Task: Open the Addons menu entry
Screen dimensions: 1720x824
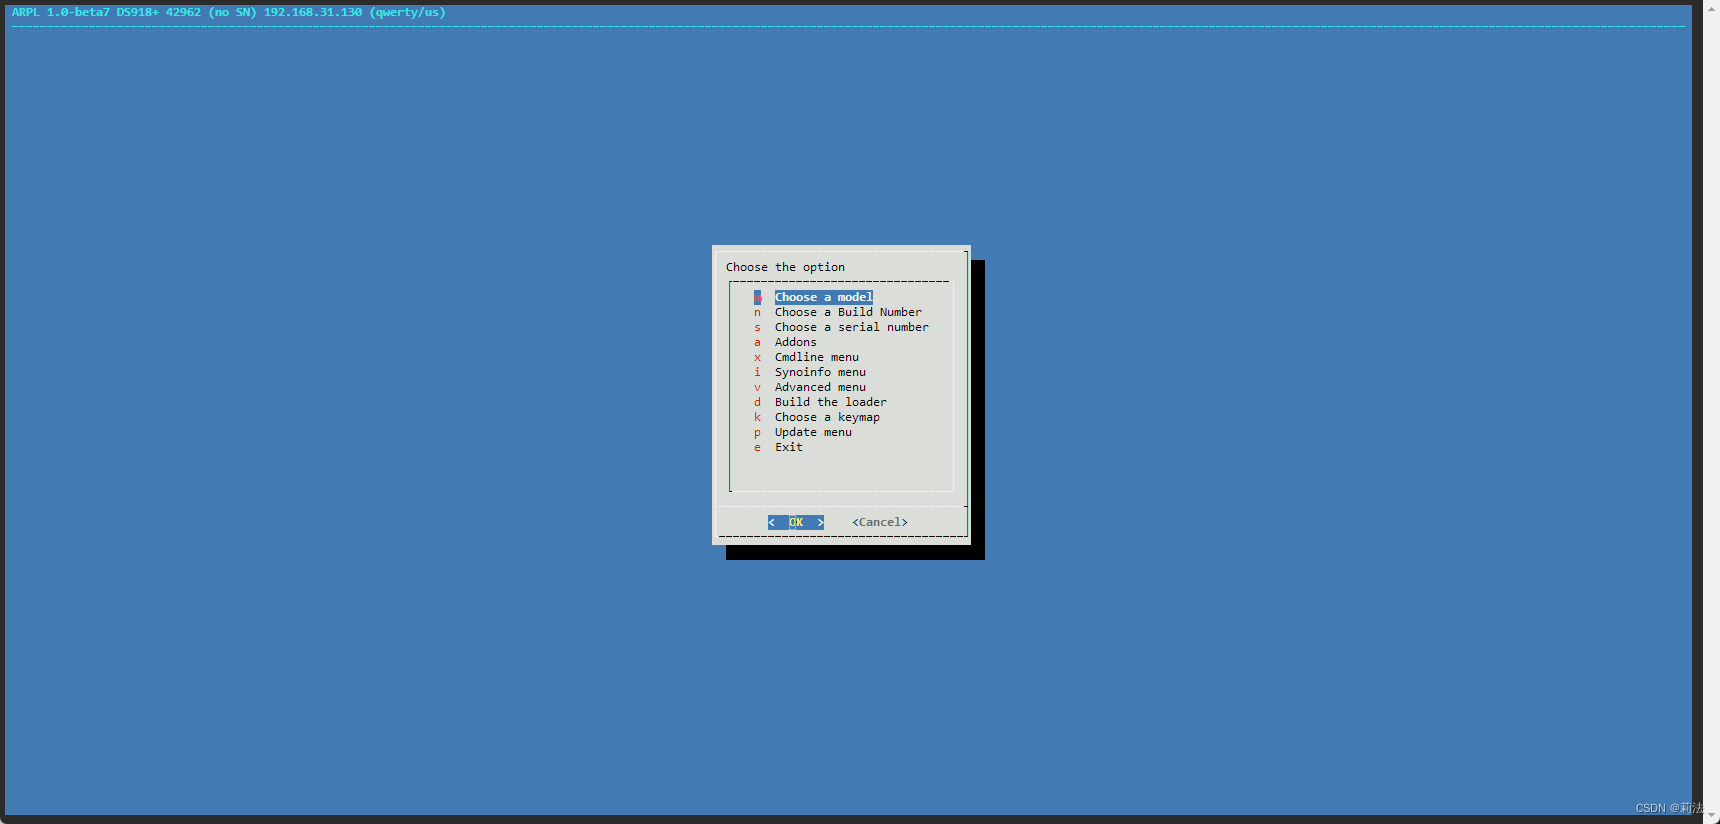Action: click(795, 342)
